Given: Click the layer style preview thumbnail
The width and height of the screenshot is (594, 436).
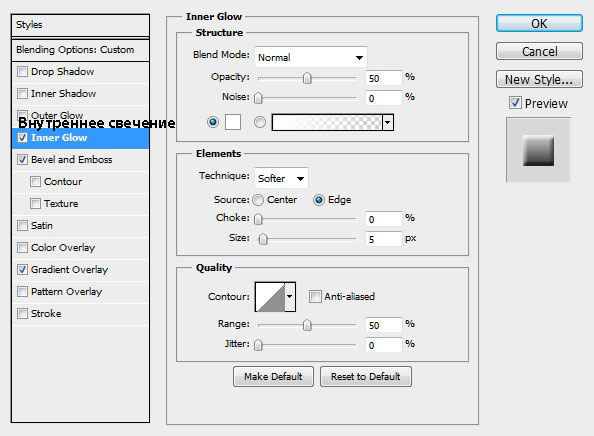Looking at the screenshot, I should (538, 150).
